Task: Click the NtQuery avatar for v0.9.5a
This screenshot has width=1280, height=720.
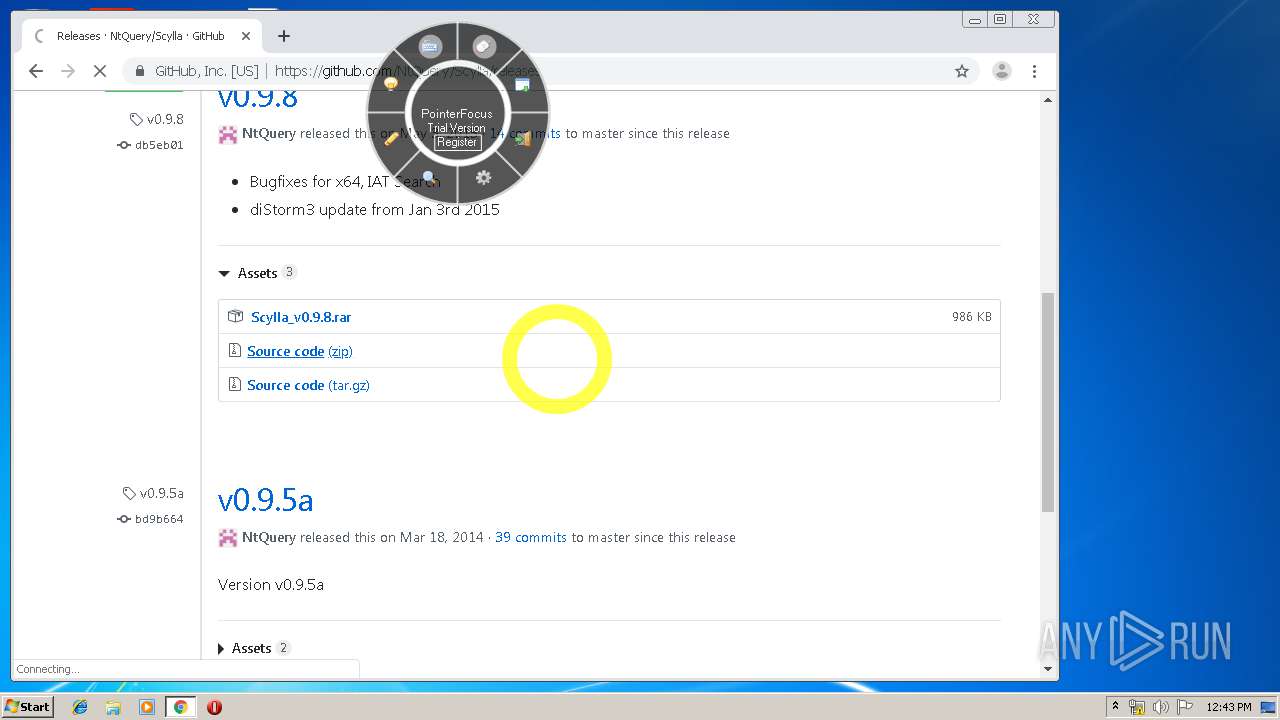Action: pos(228,538)
